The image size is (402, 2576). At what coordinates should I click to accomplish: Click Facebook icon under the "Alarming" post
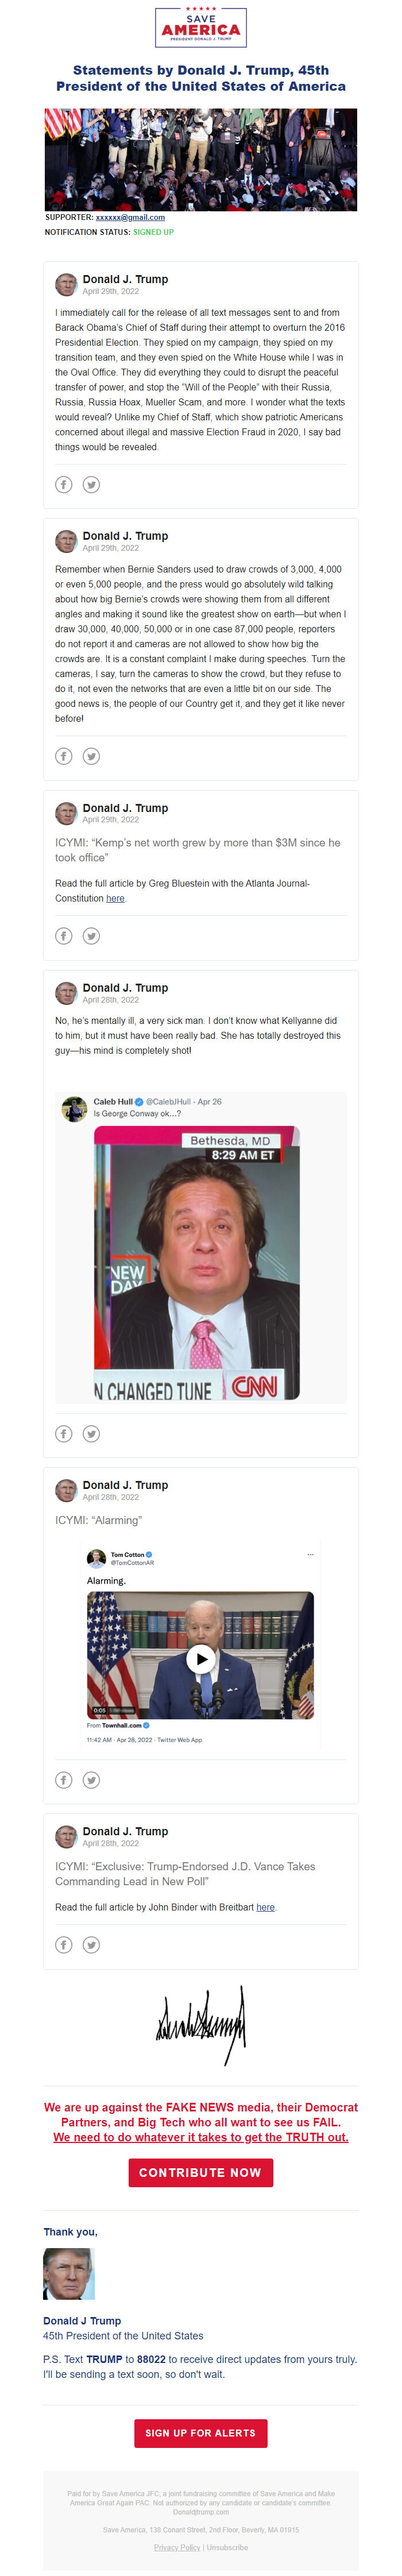tap(63, 1780)
